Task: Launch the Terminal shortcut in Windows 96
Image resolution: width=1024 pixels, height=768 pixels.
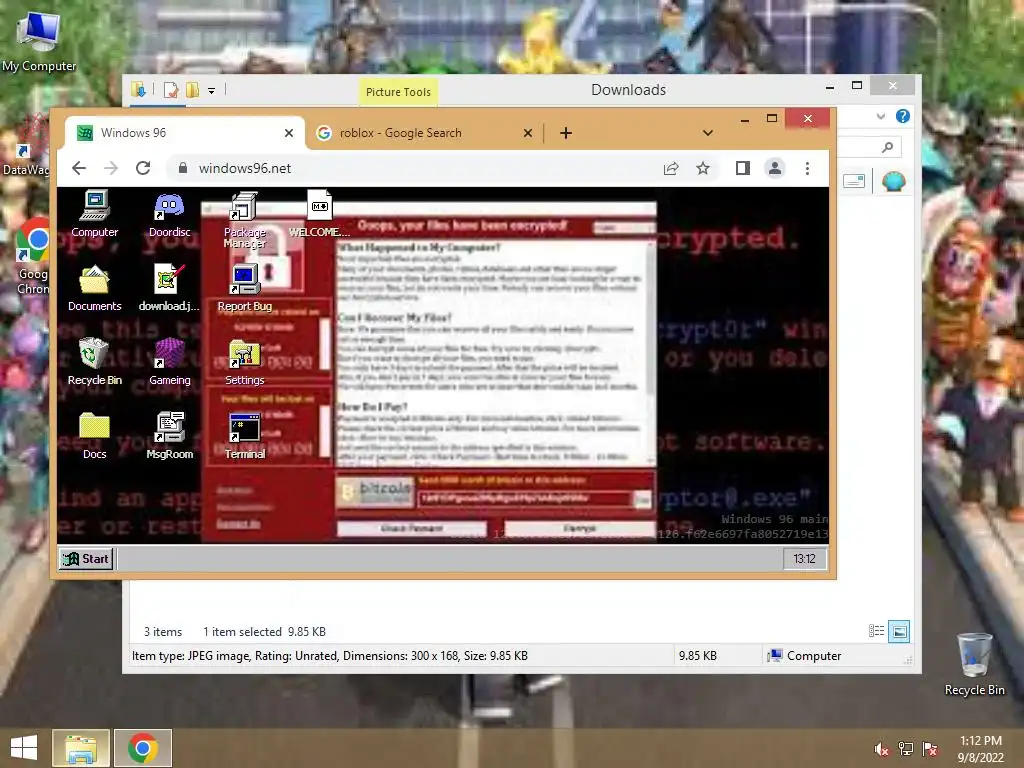Action: [244, 435]
